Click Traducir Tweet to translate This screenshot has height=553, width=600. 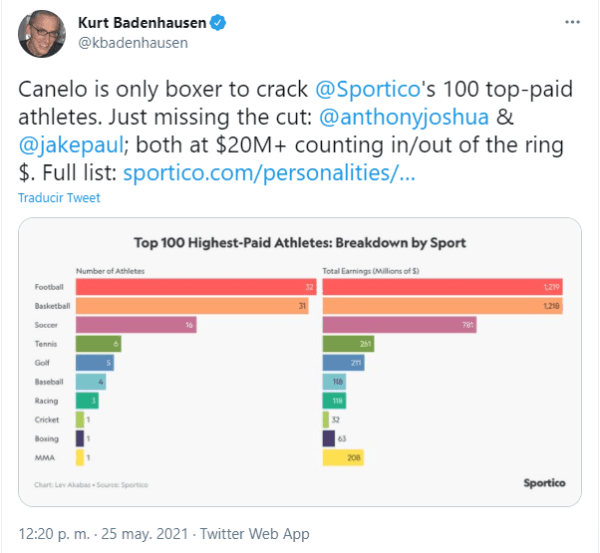pyautogui.click(x=59, y=198)
